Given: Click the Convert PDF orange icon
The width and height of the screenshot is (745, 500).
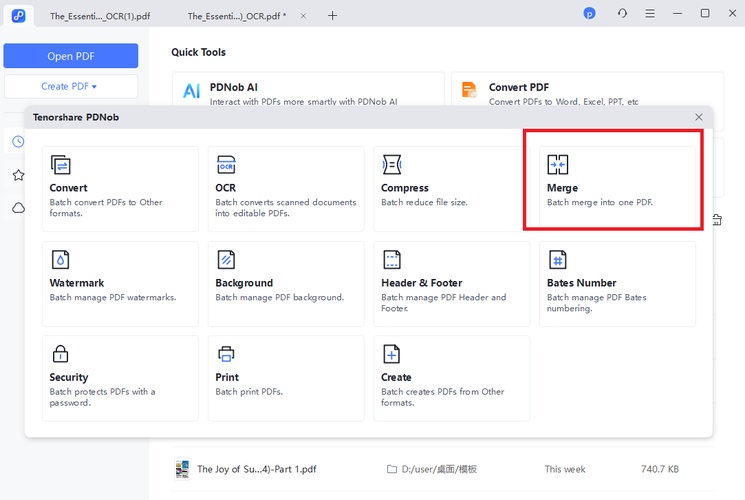Looking at the screenshot, I should coord(469,89).
